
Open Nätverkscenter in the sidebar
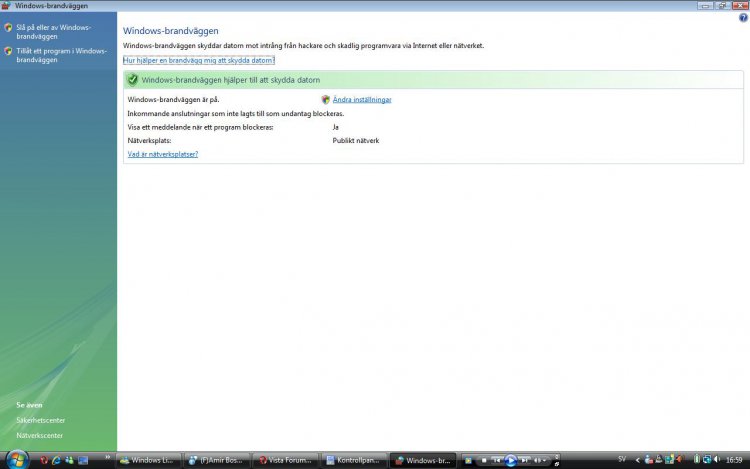coord(40,436)
